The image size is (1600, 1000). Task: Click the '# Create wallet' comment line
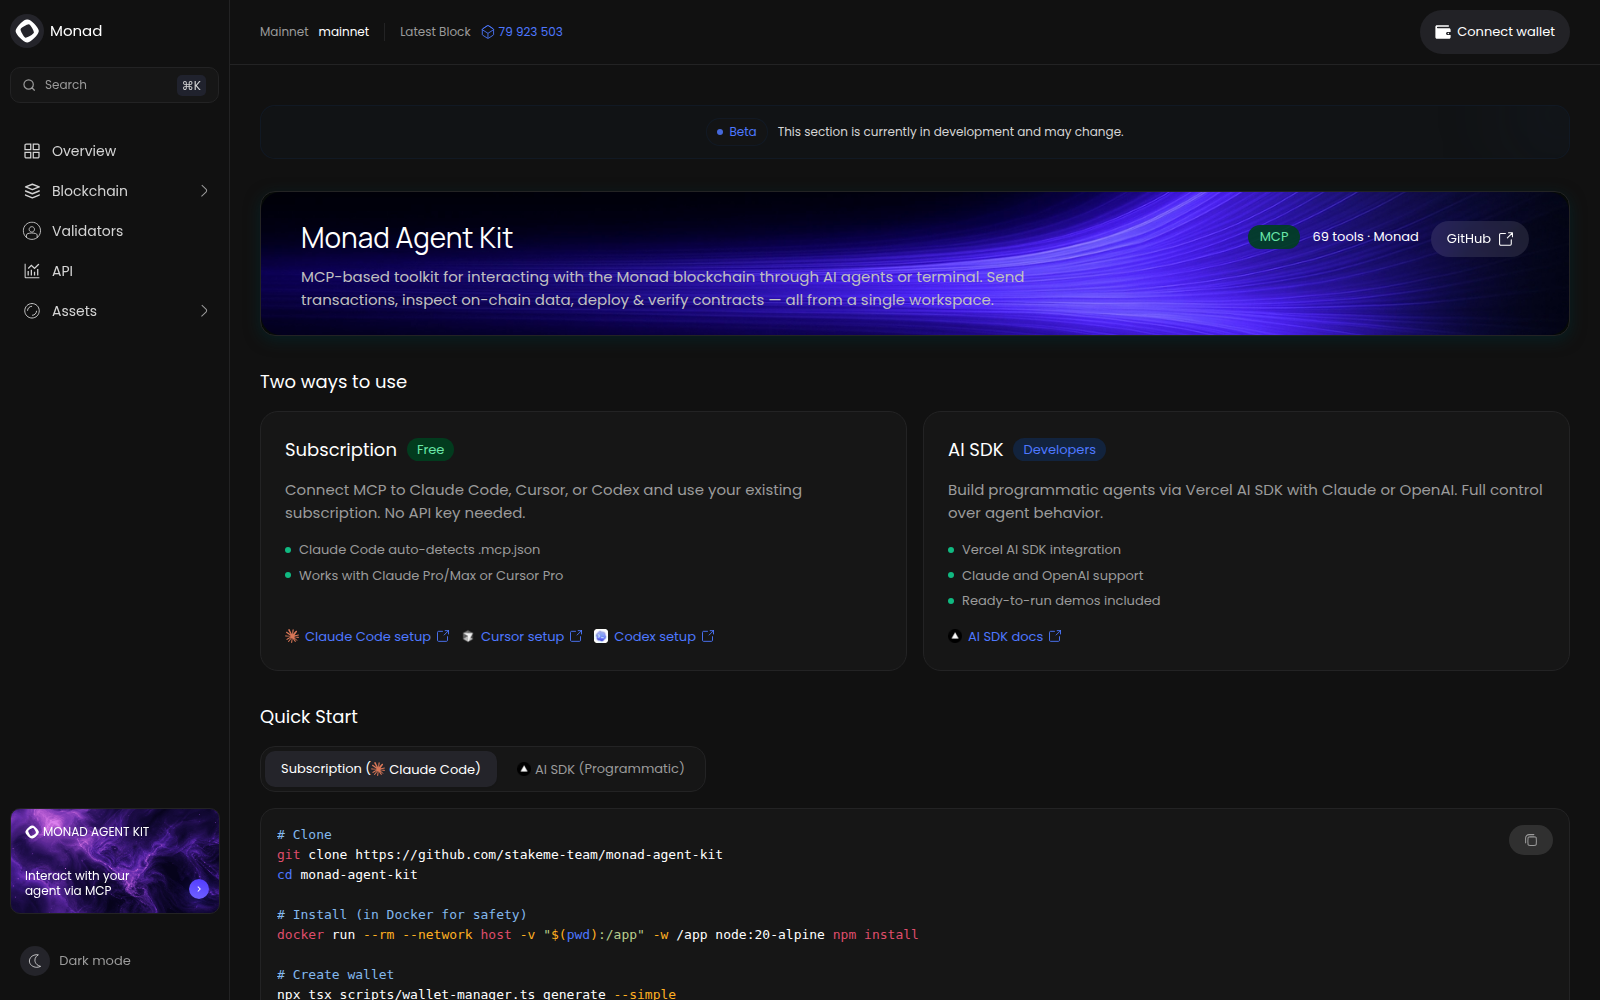pyautogui.click(x=335, y=975)
